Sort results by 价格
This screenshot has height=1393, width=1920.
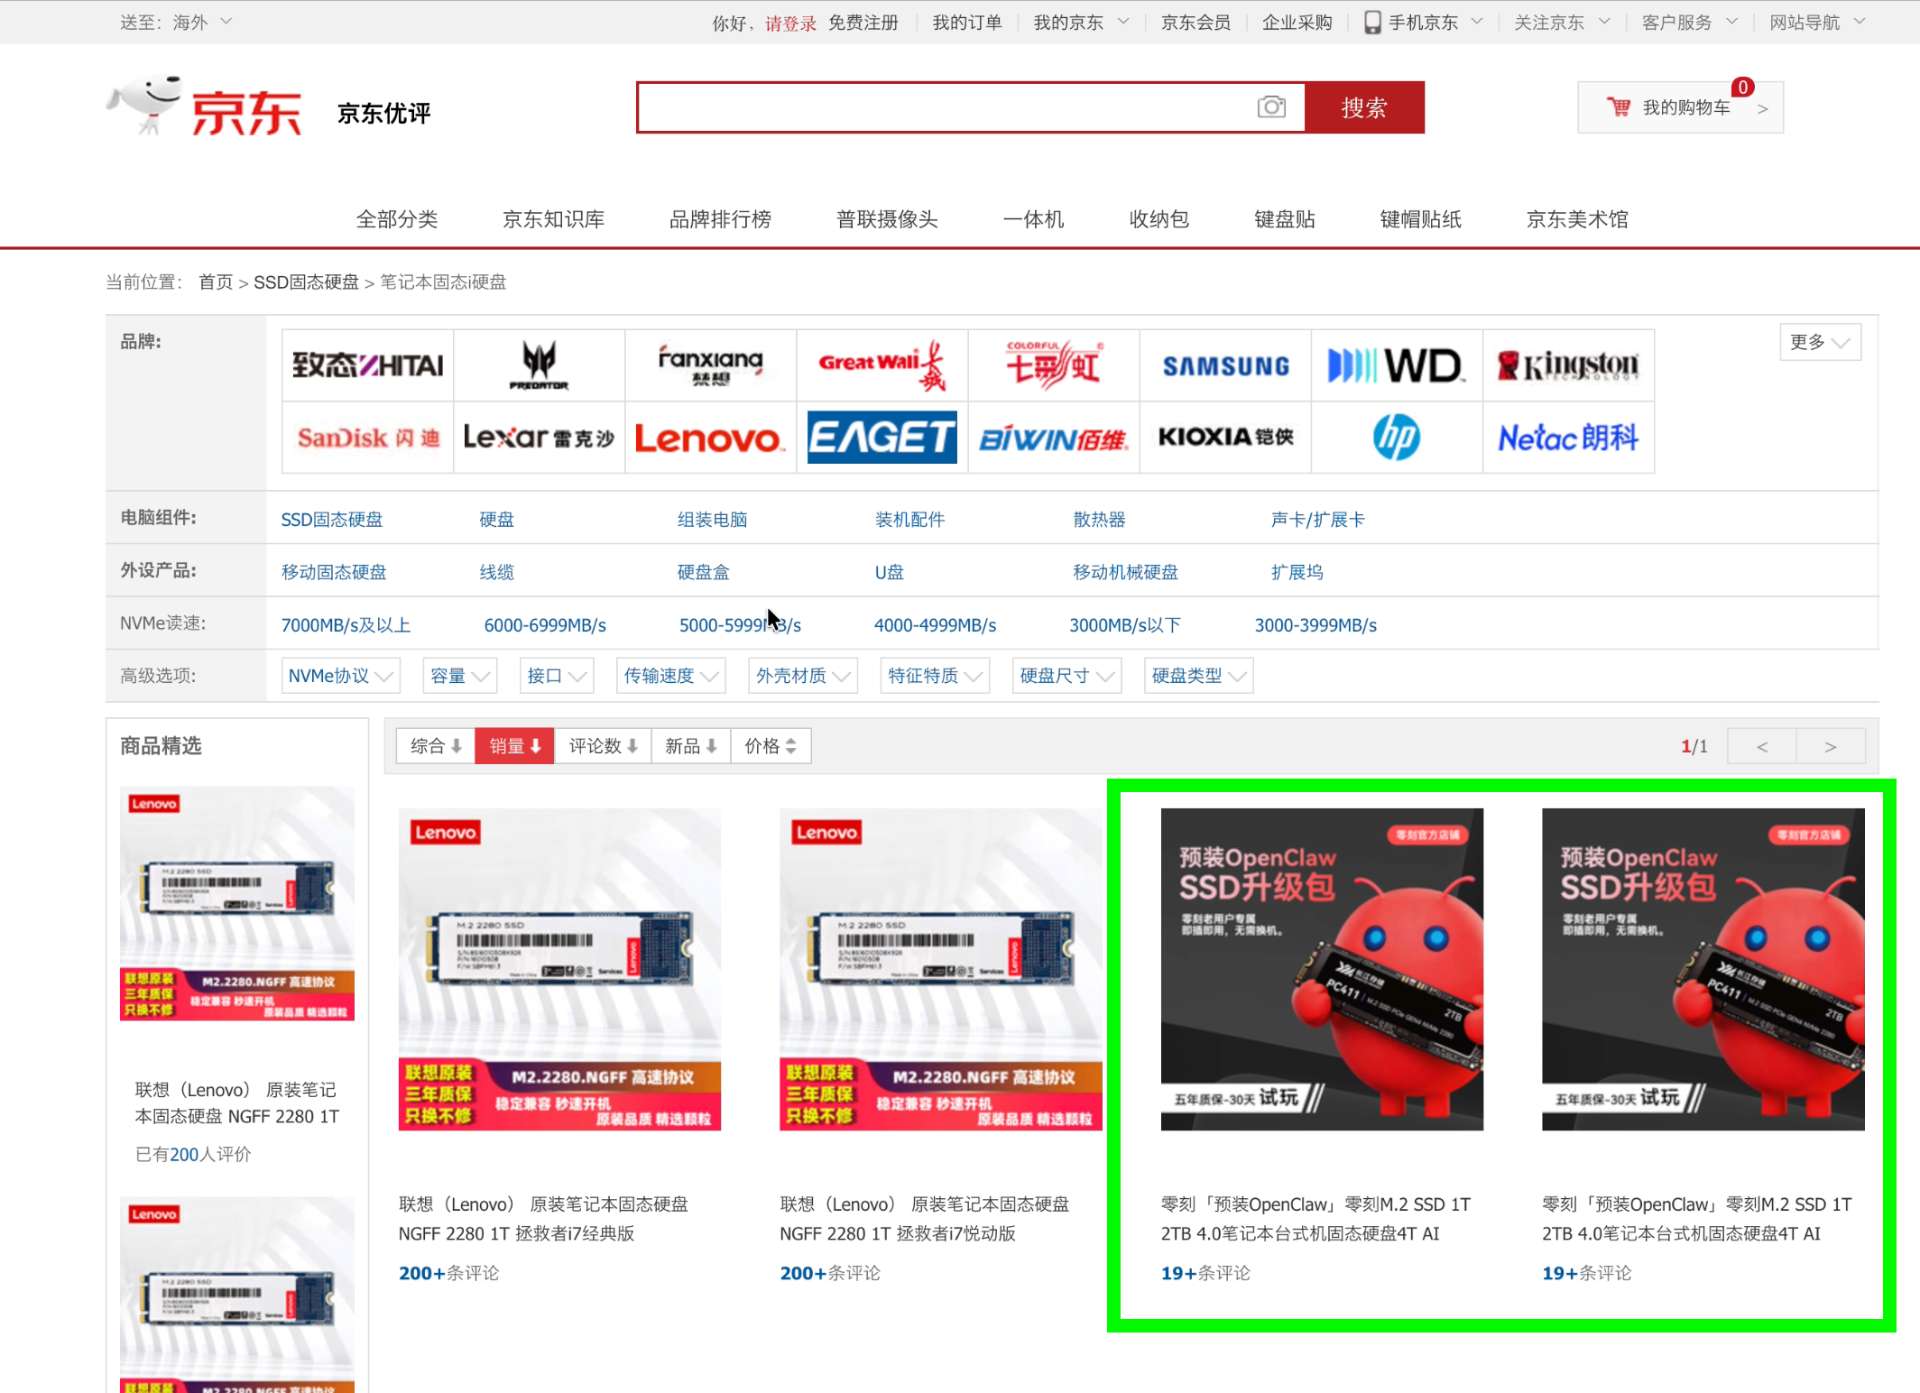[771, 746]
